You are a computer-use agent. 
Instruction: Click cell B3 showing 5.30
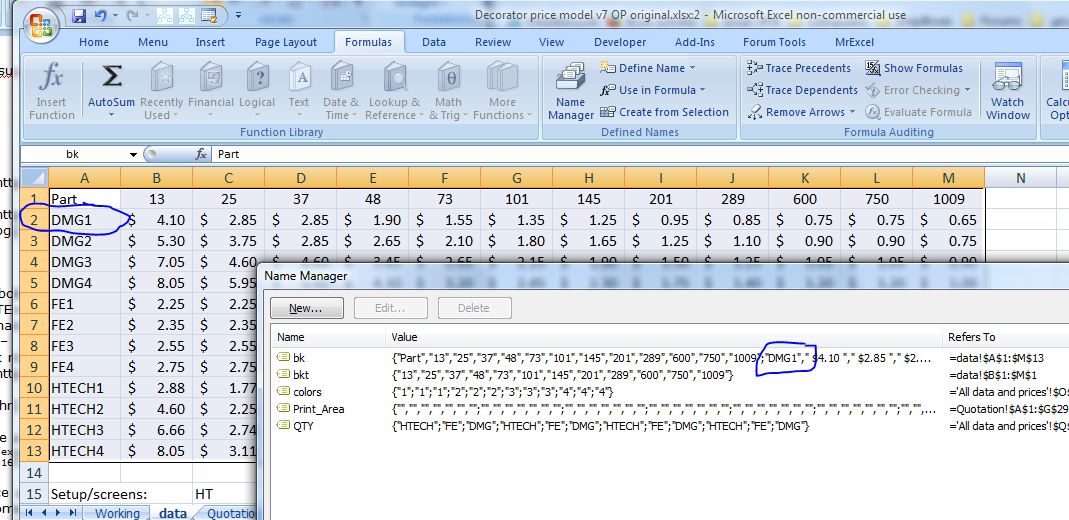tap(157, 241)
